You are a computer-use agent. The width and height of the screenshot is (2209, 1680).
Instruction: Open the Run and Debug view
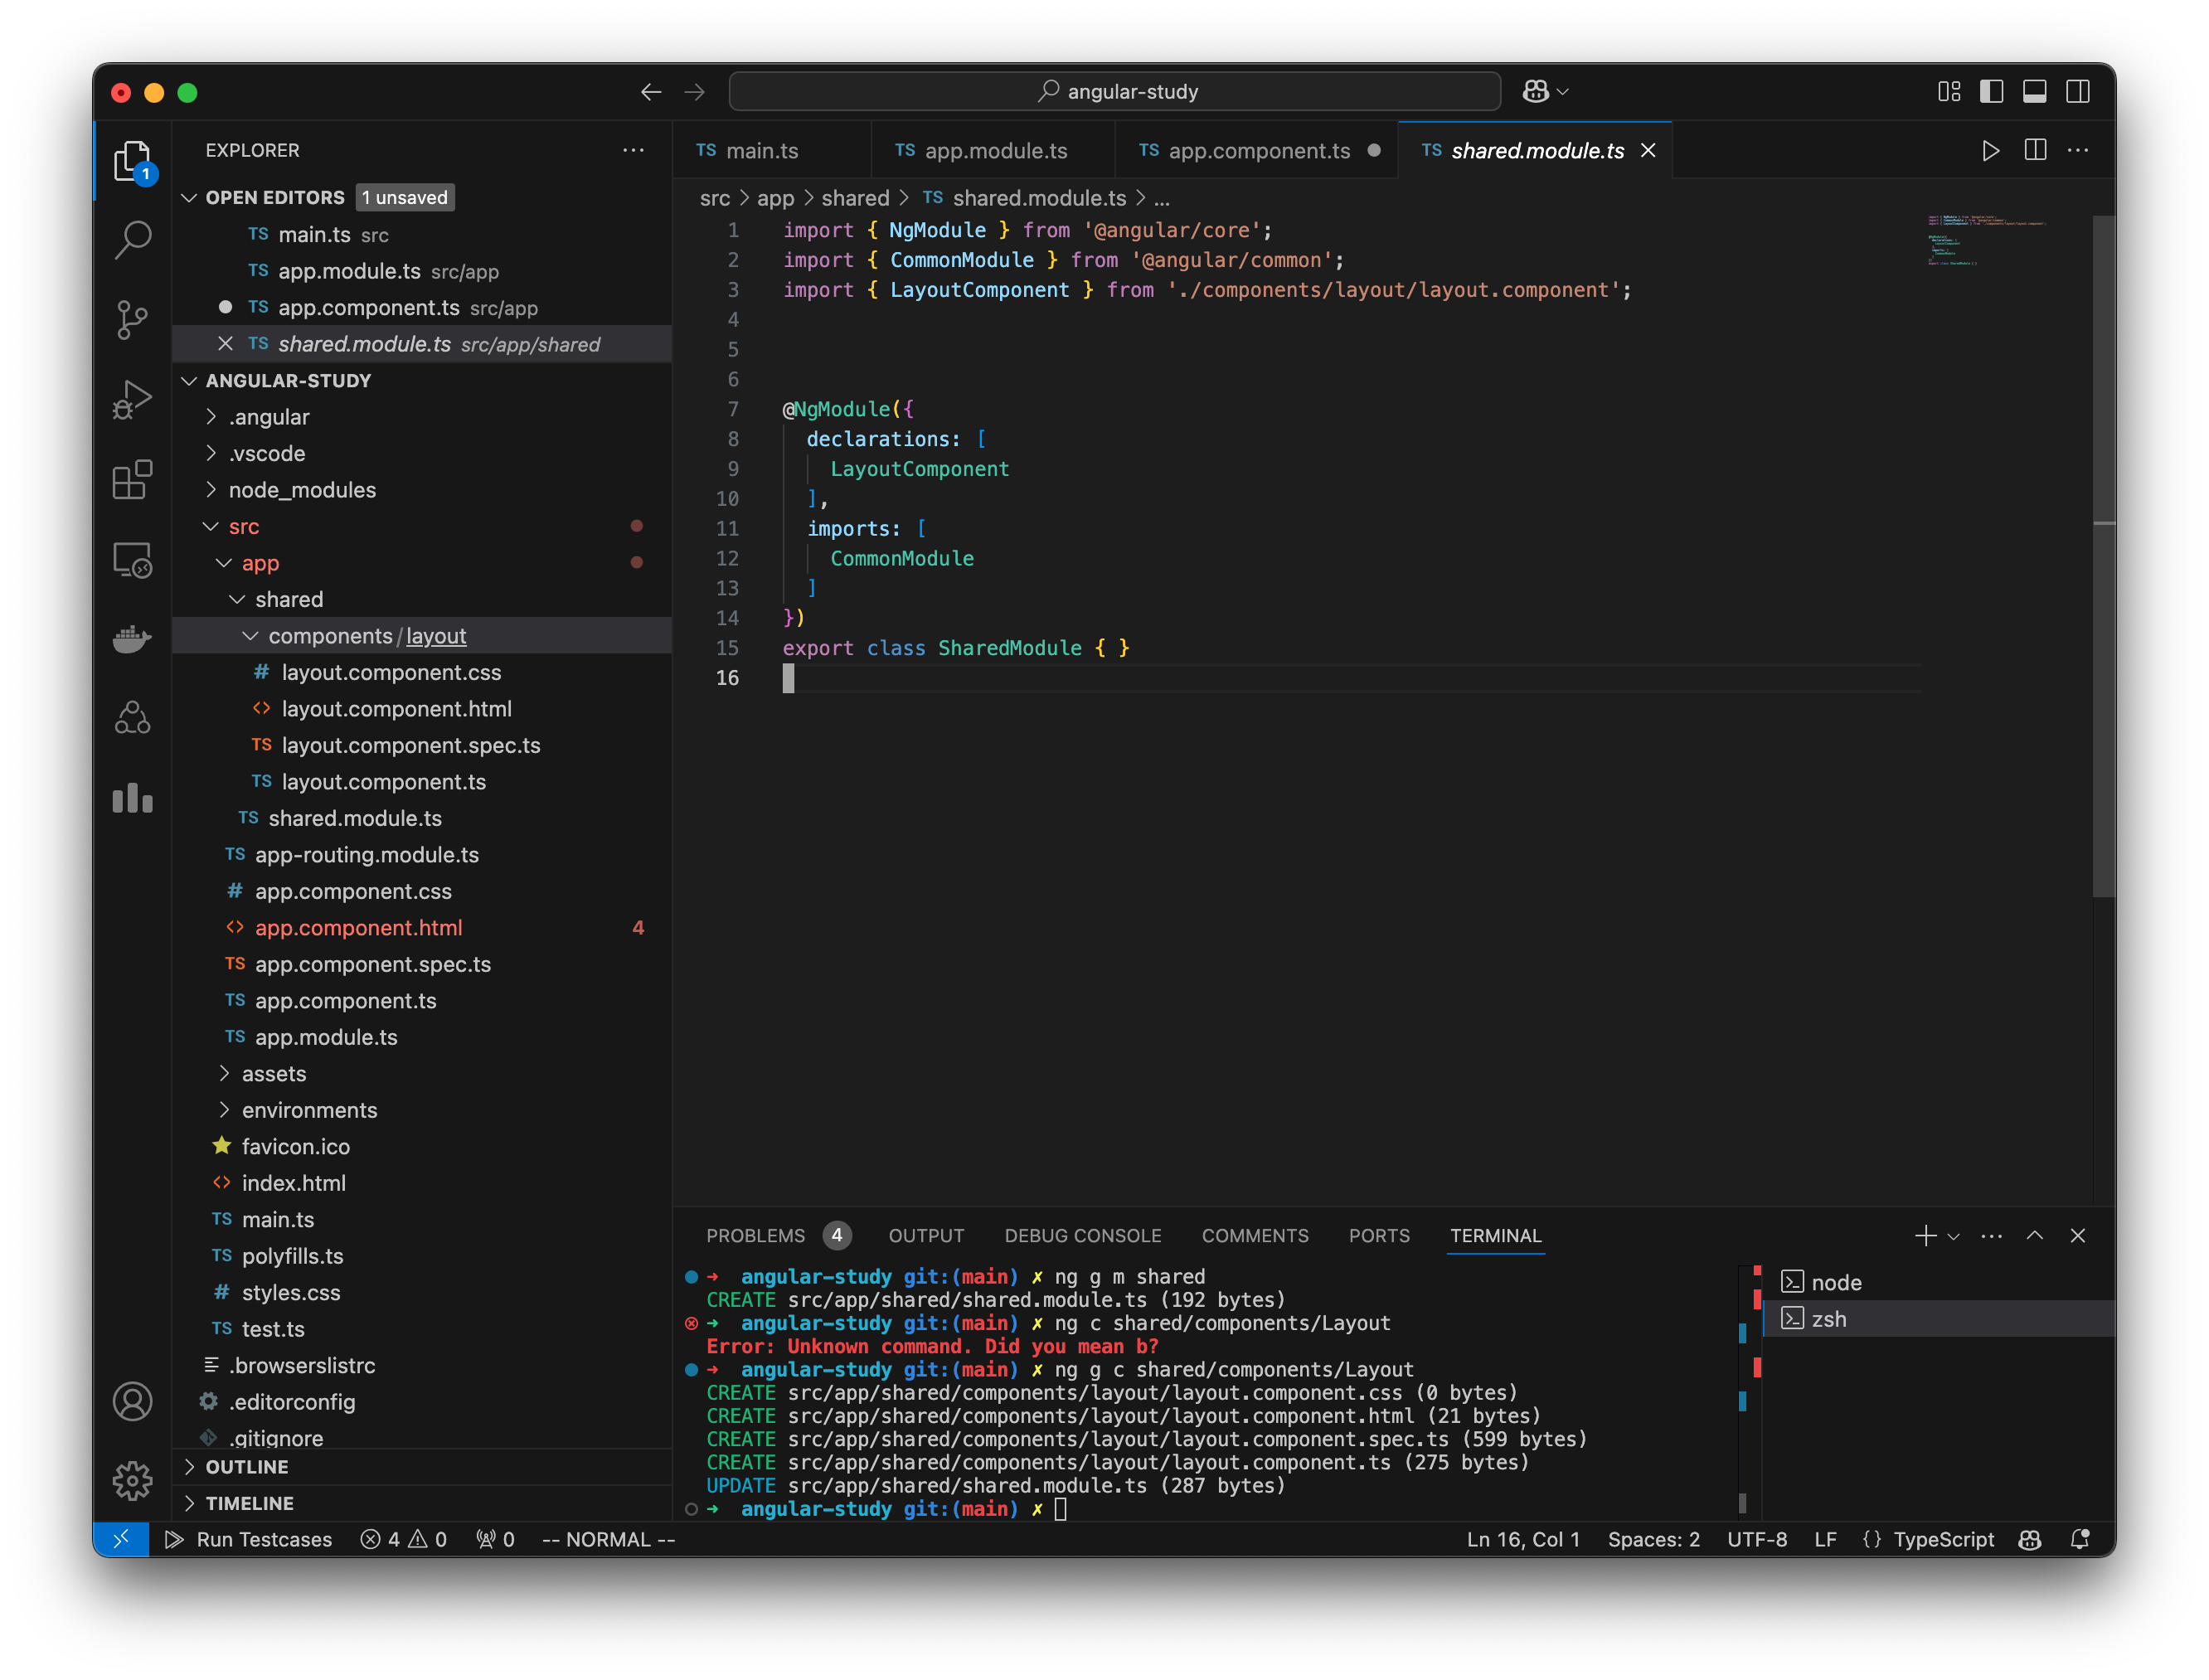tap(133, 398)
